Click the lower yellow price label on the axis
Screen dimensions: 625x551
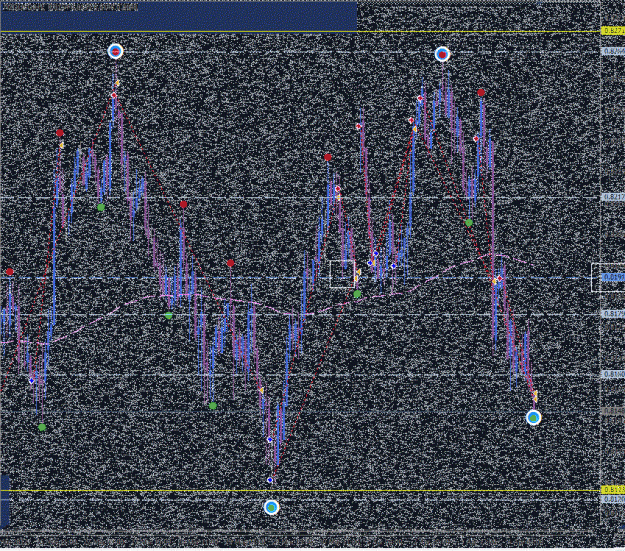point(613,490)
